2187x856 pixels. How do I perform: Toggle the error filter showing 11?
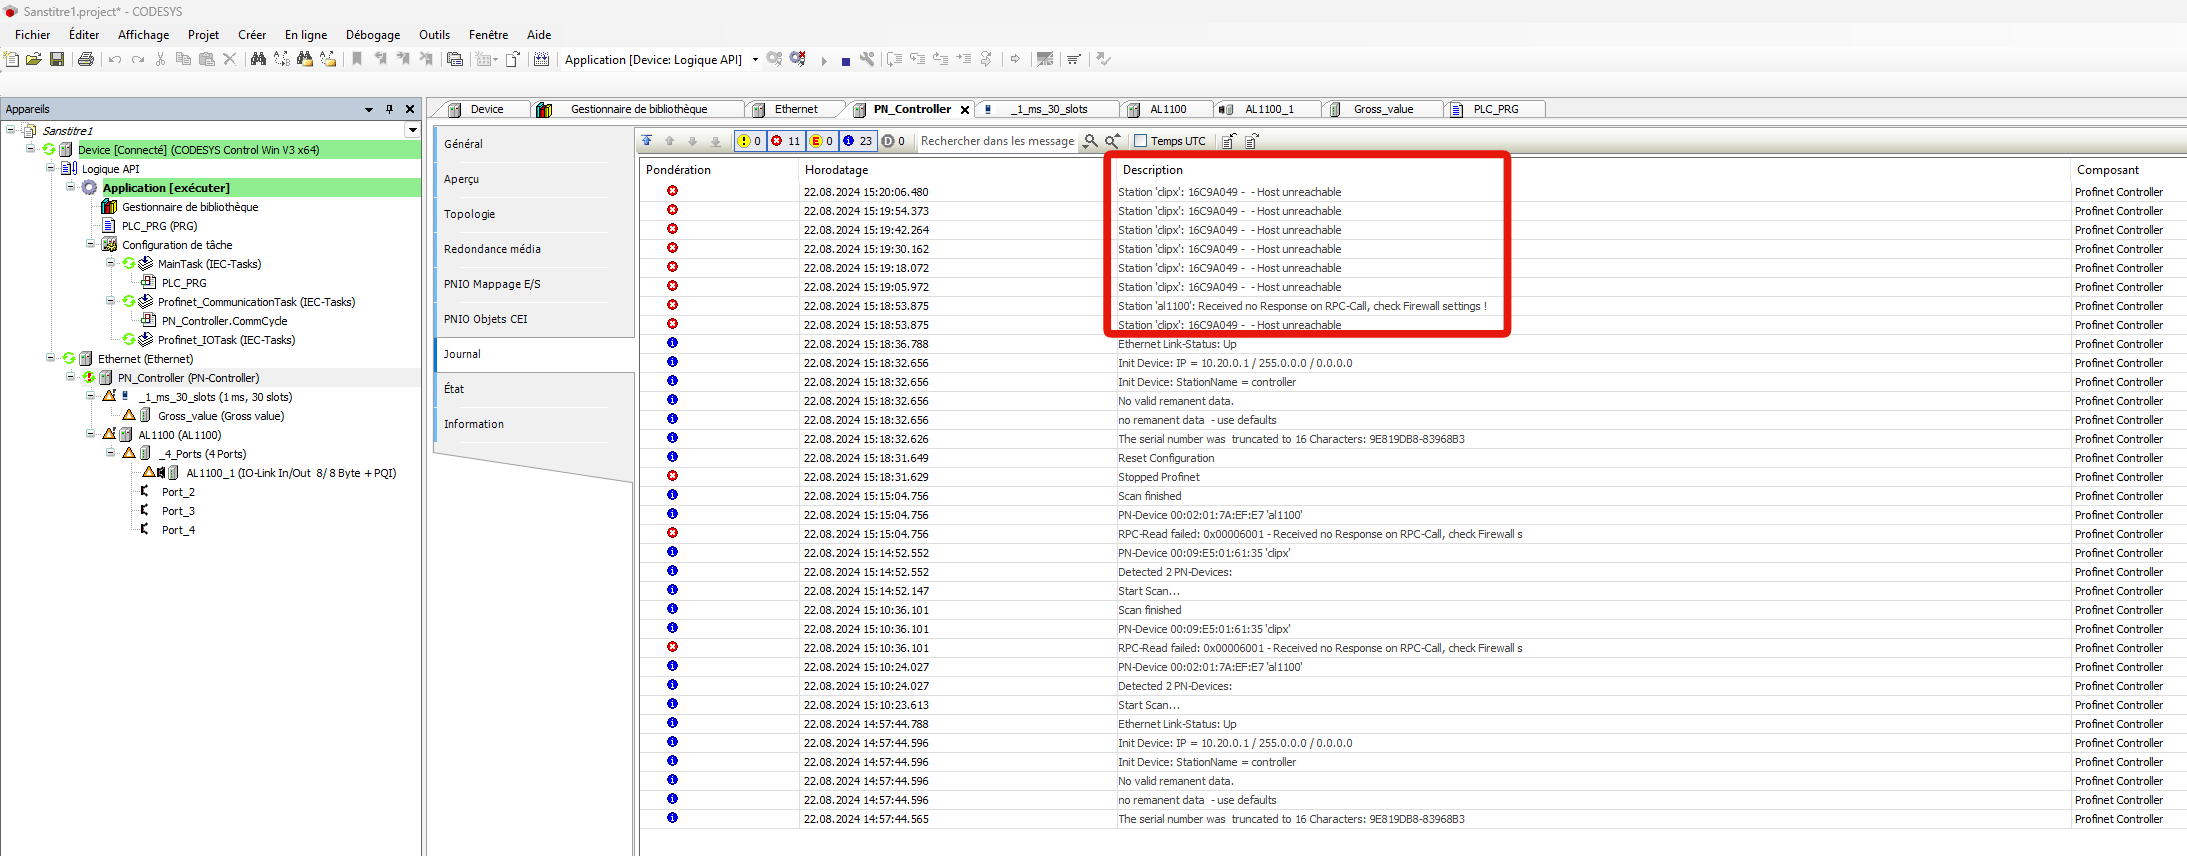(785, 141)
